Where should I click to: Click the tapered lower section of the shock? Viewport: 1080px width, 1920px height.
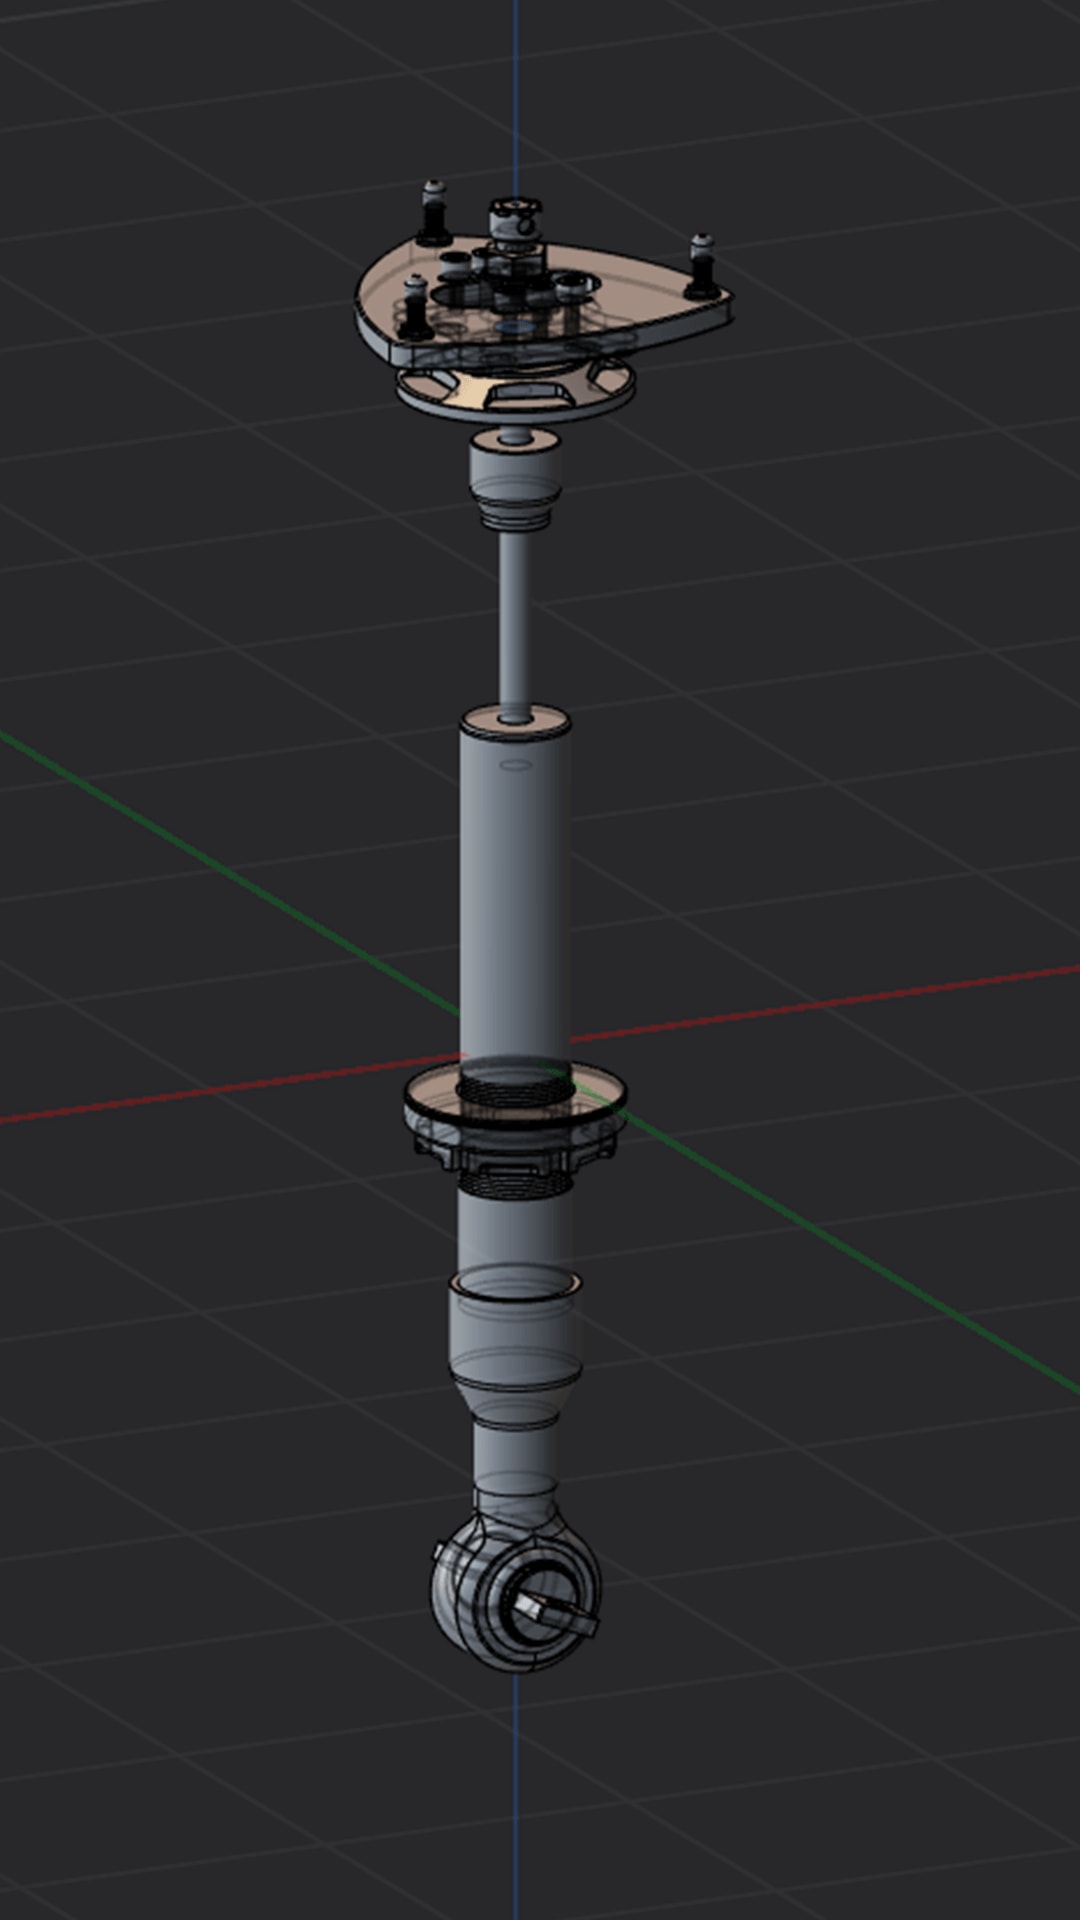515,1400
